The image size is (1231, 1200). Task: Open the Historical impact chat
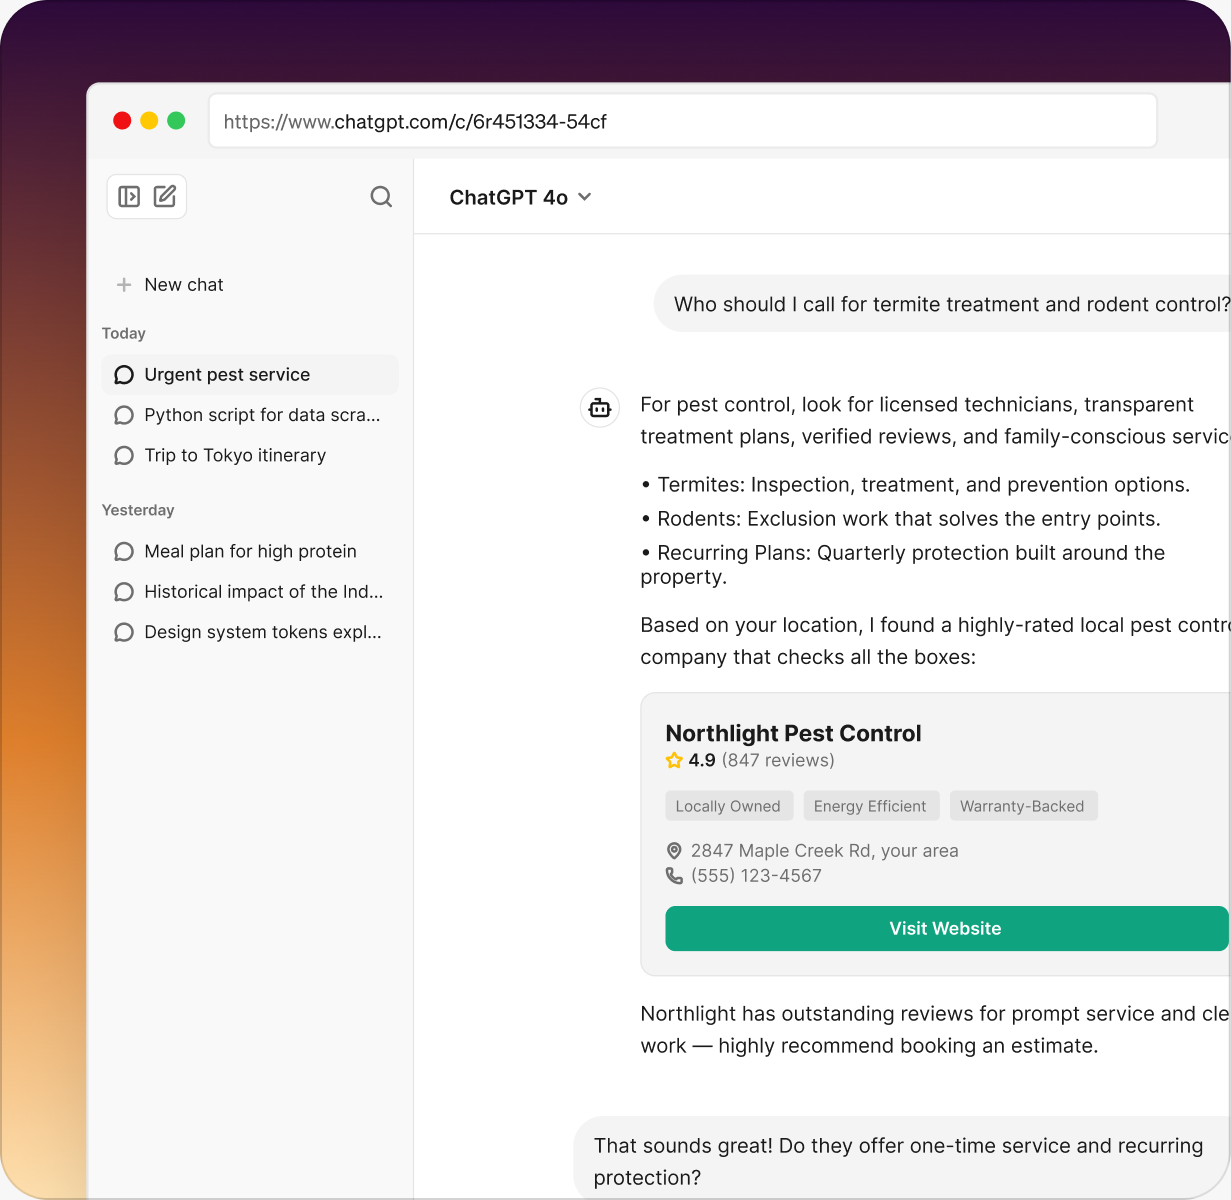pyautogui.click(x=250, y=592)
